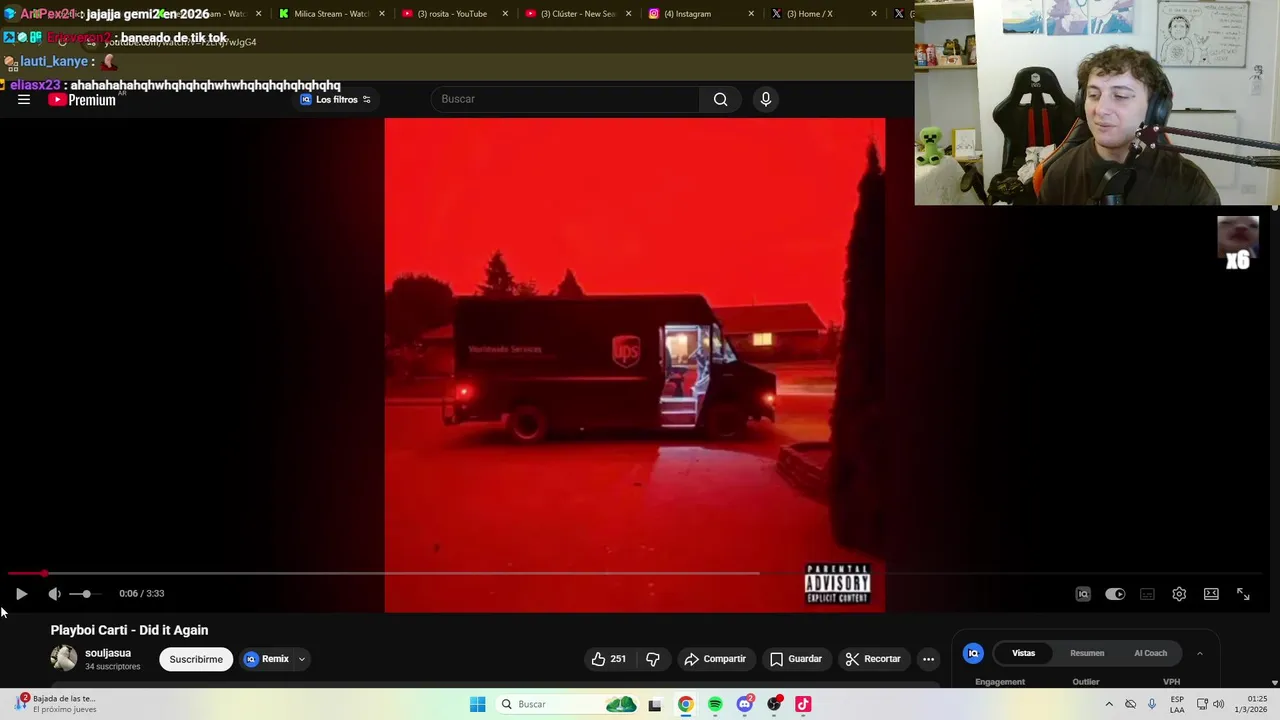The image size is (1280, 720).
Task: Go to YouTube Premium home logo
Action: [x=82, y=99]
